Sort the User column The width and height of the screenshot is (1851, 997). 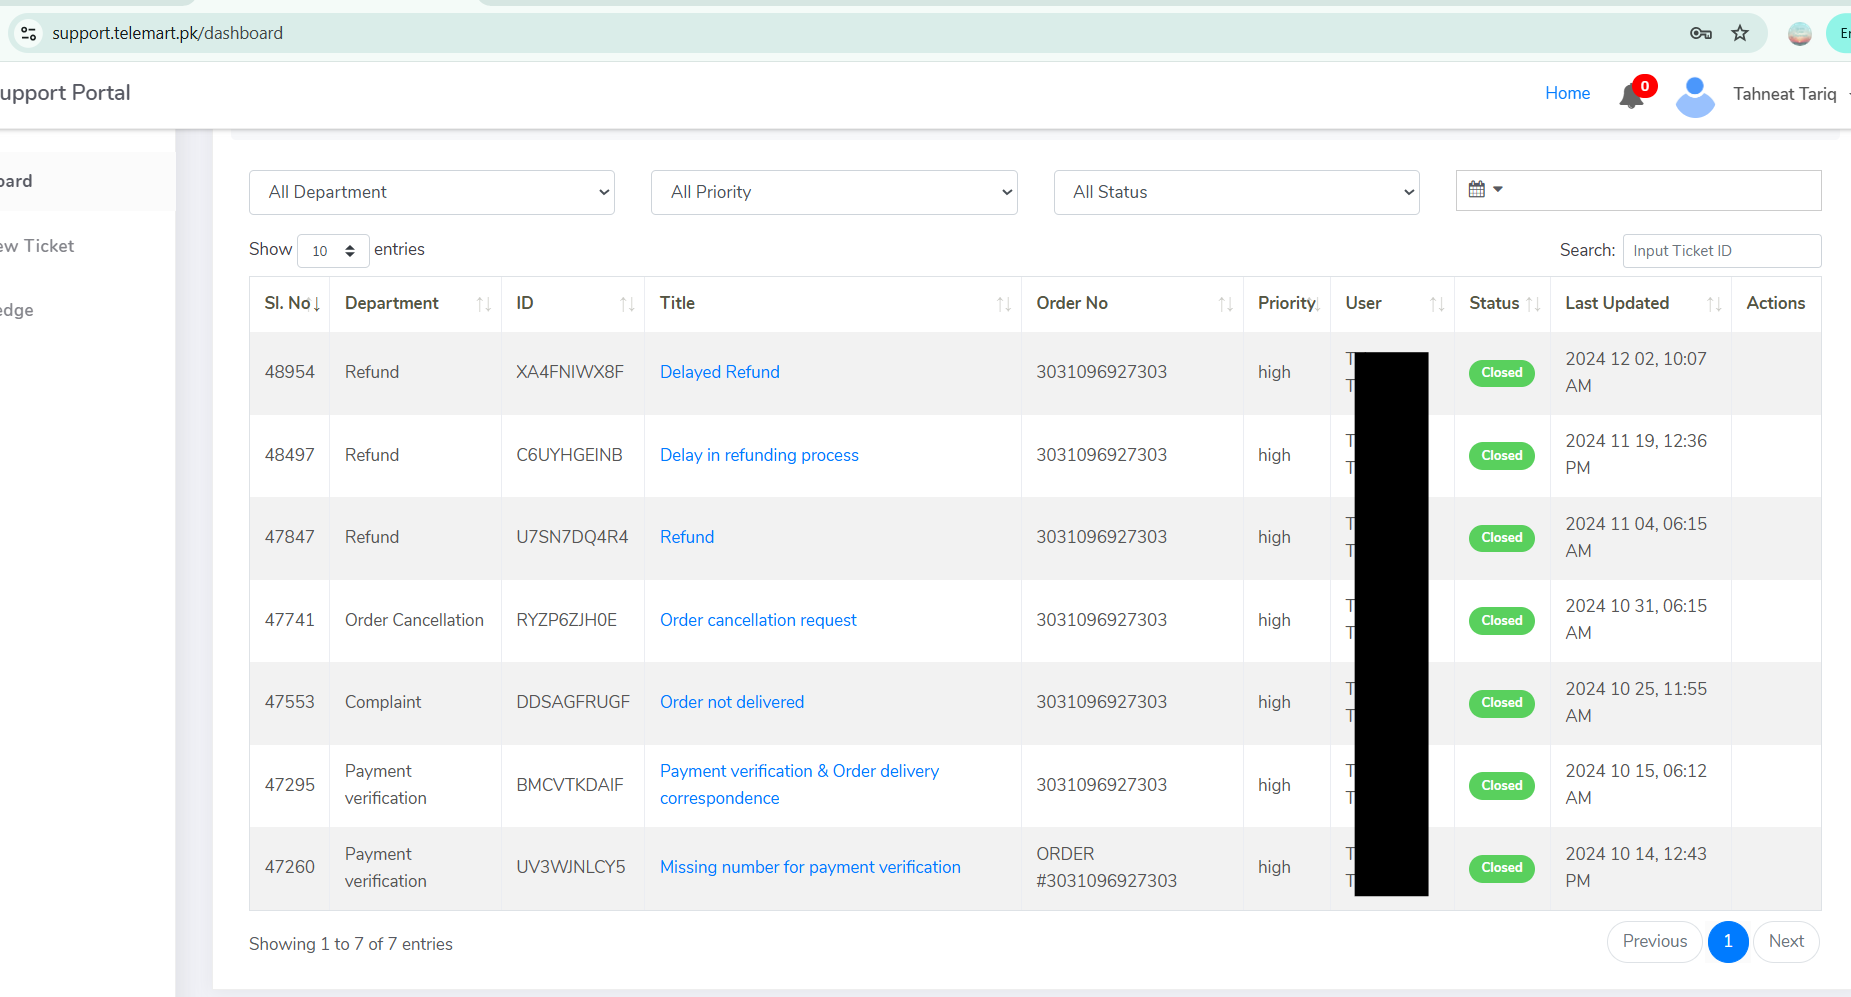pyautogui.click(x=1437, y=304)
